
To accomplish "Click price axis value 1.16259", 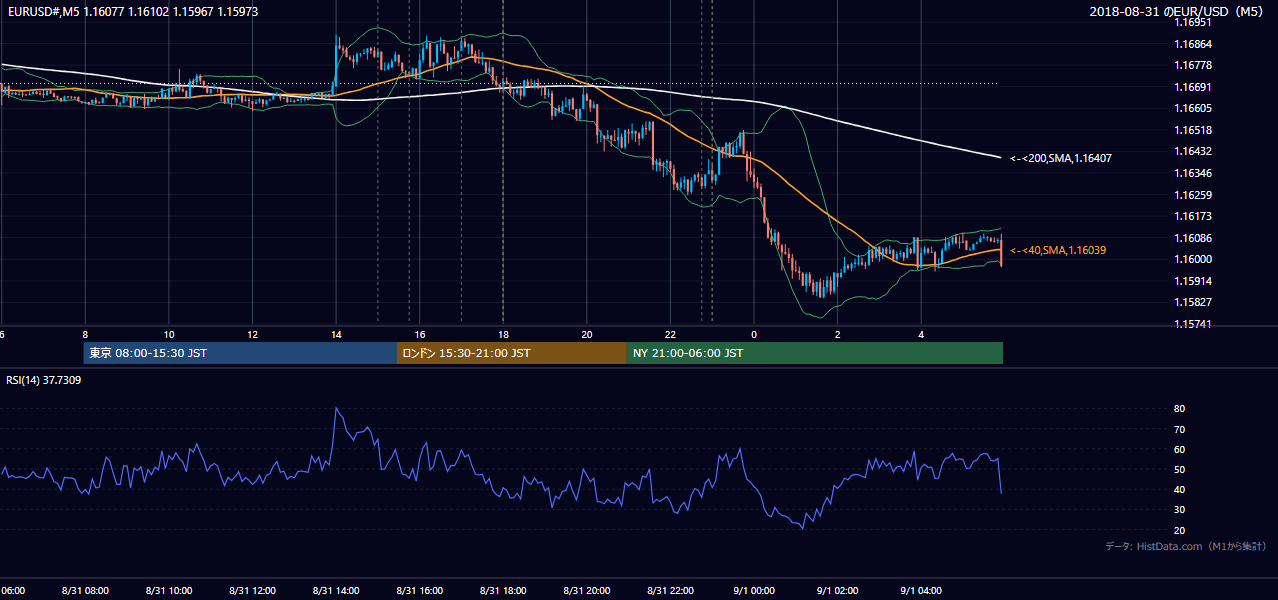I will point(1192,195).
